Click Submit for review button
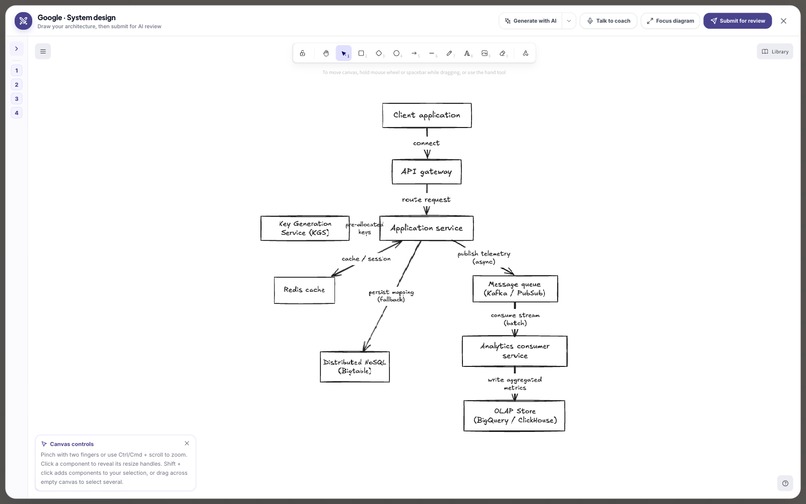 [738, 21]
